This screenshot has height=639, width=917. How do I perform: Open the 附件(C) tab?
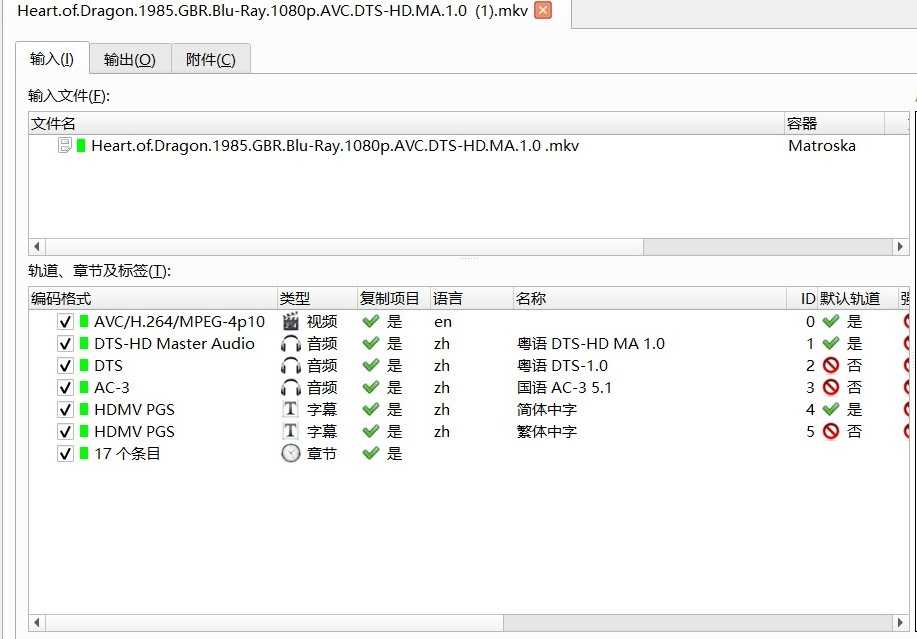[211, 60]
